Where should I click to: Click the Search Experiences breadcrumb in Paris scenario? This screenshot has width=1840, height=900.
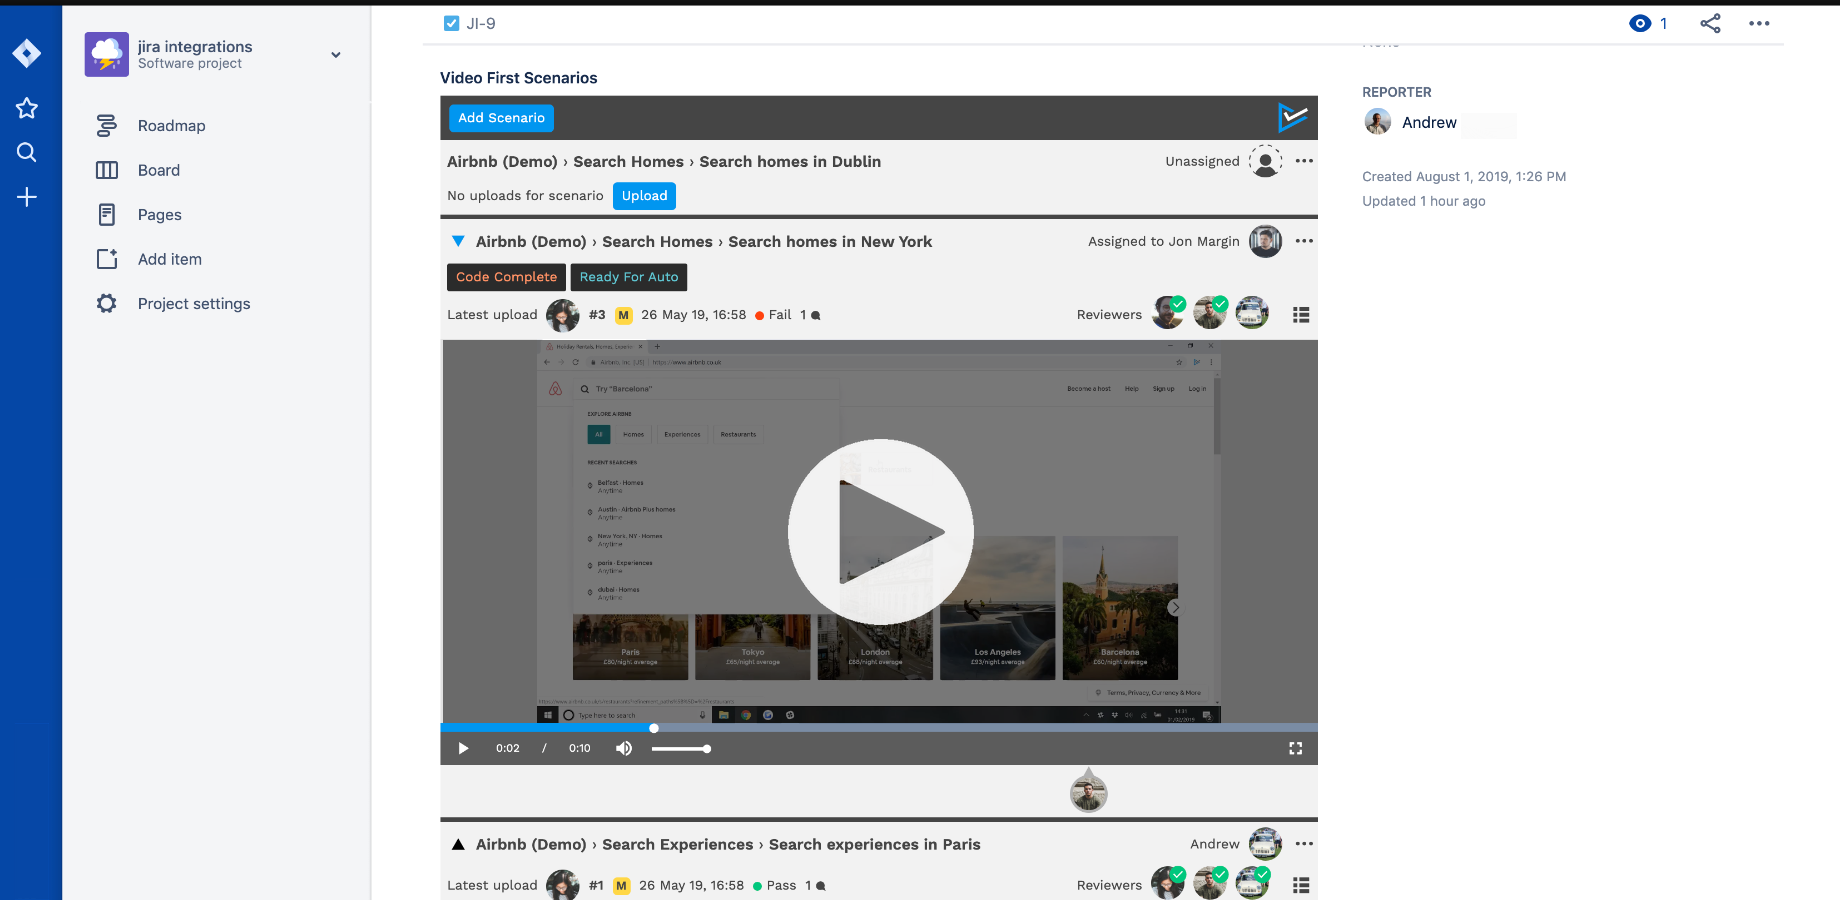tap(677, 845)
